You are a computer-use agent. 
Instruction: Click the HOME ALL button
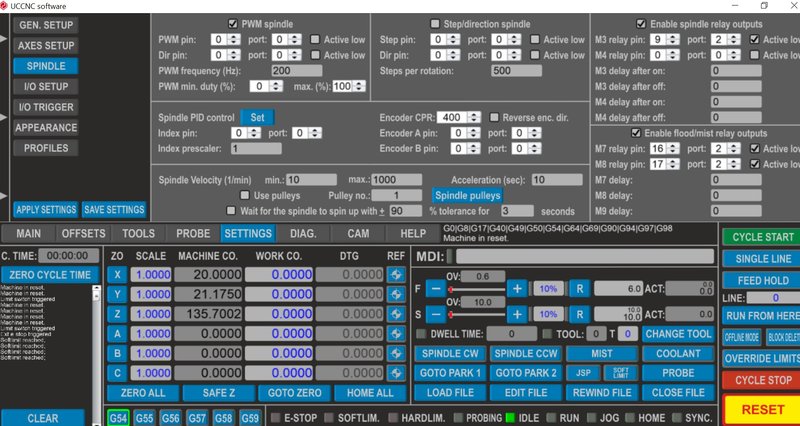click(x=370, y=393)
